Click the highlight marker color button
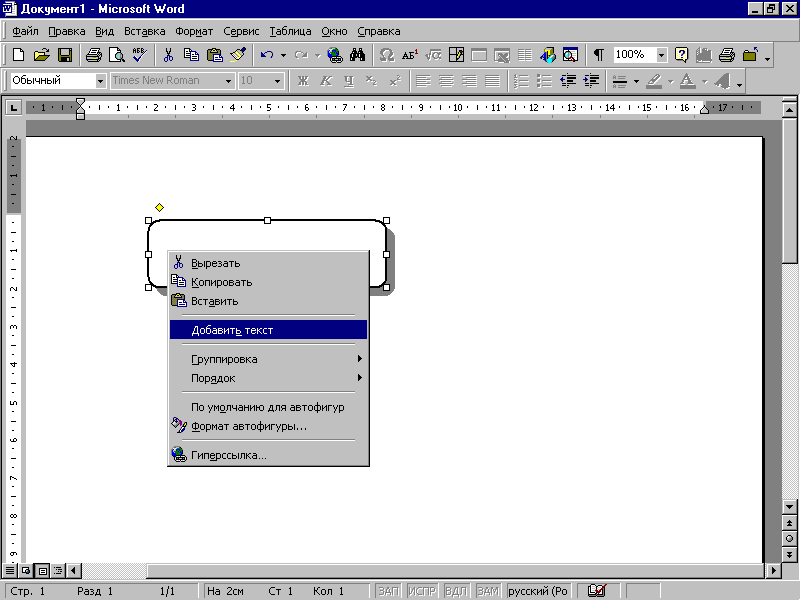Viewport: 800px width, 600px height. click(654, 81)
